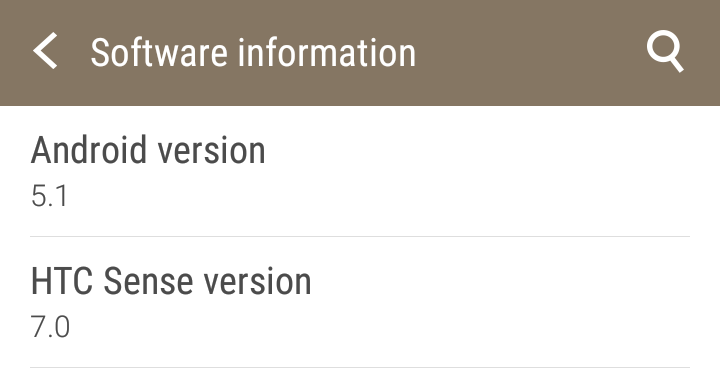
Task: Tap the word version after Sense
Action: [258, 282]
